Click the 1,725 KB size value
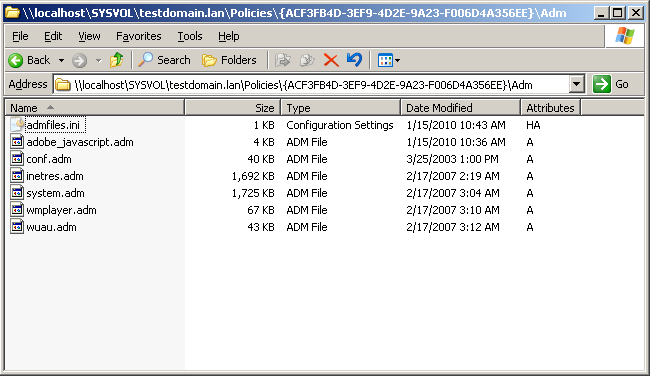This screenshot has width=650, height=376. click(253, 193)
